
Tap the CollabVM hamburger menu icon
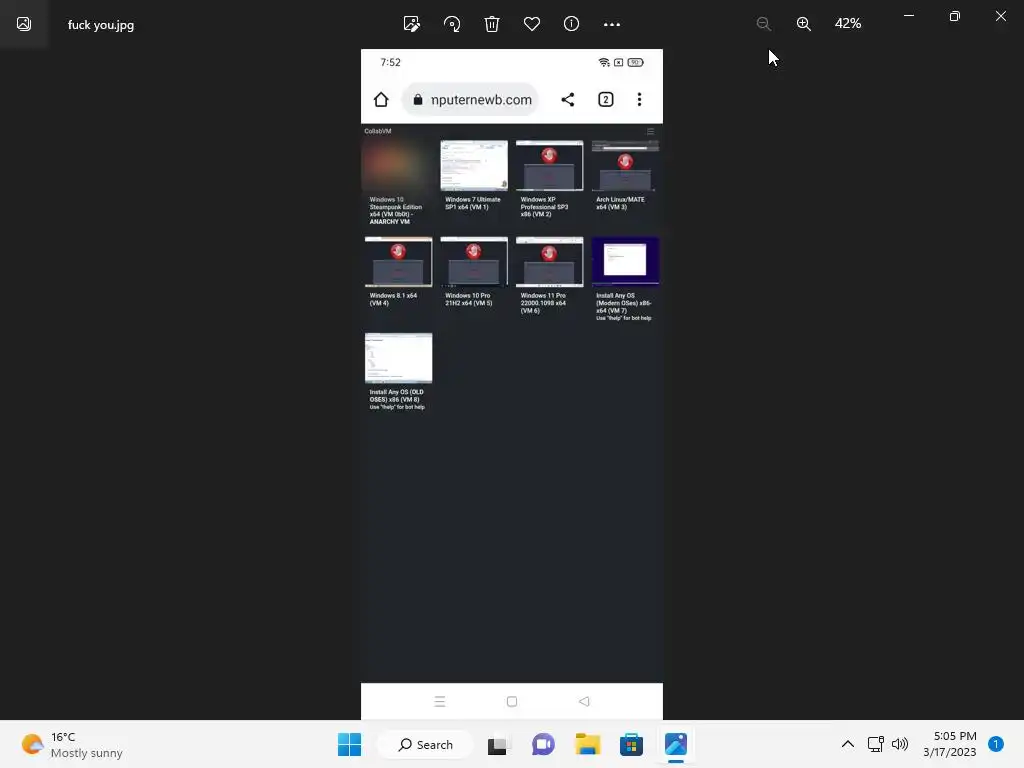tap(650, 131)
